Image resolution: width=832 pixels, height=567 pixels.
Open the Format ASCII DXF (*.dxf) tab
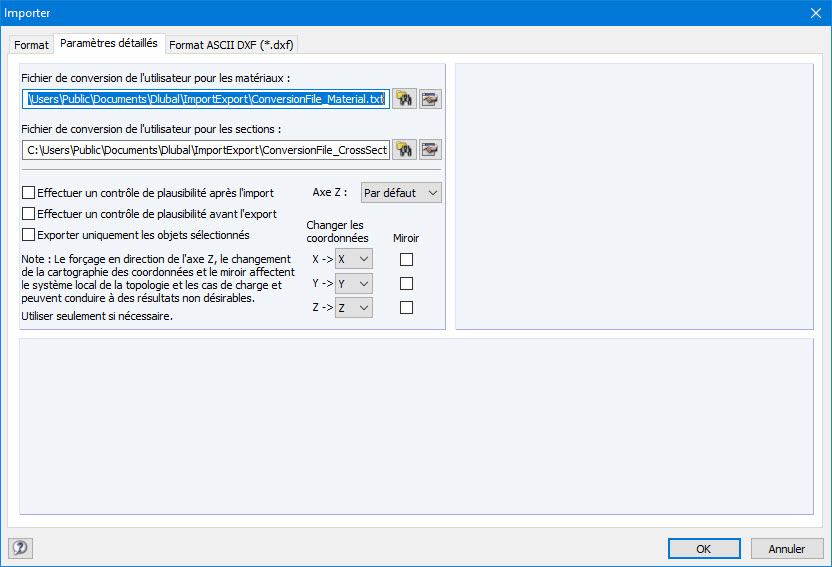coord(231,45)
